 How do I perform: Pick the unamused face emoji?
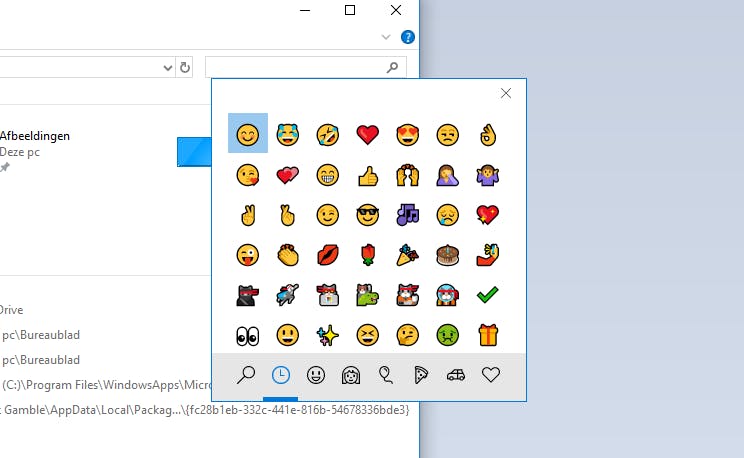pos(447,135)
